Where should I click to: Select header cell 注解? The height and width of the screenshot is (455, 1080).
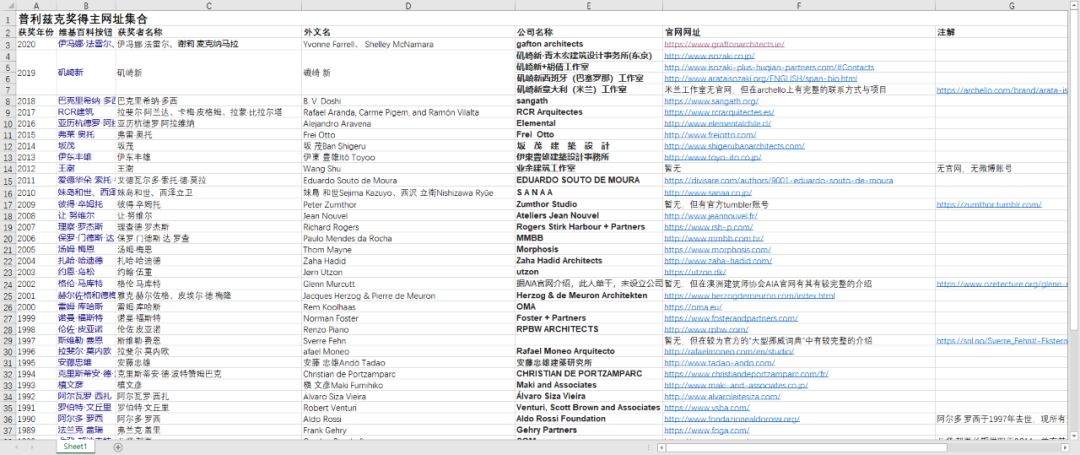pyautogui.click(x=946, y=32)
